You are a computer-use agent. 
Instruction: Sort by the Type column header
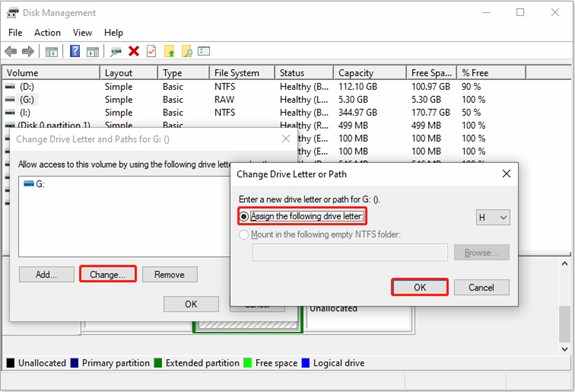(x=183, y=73)
